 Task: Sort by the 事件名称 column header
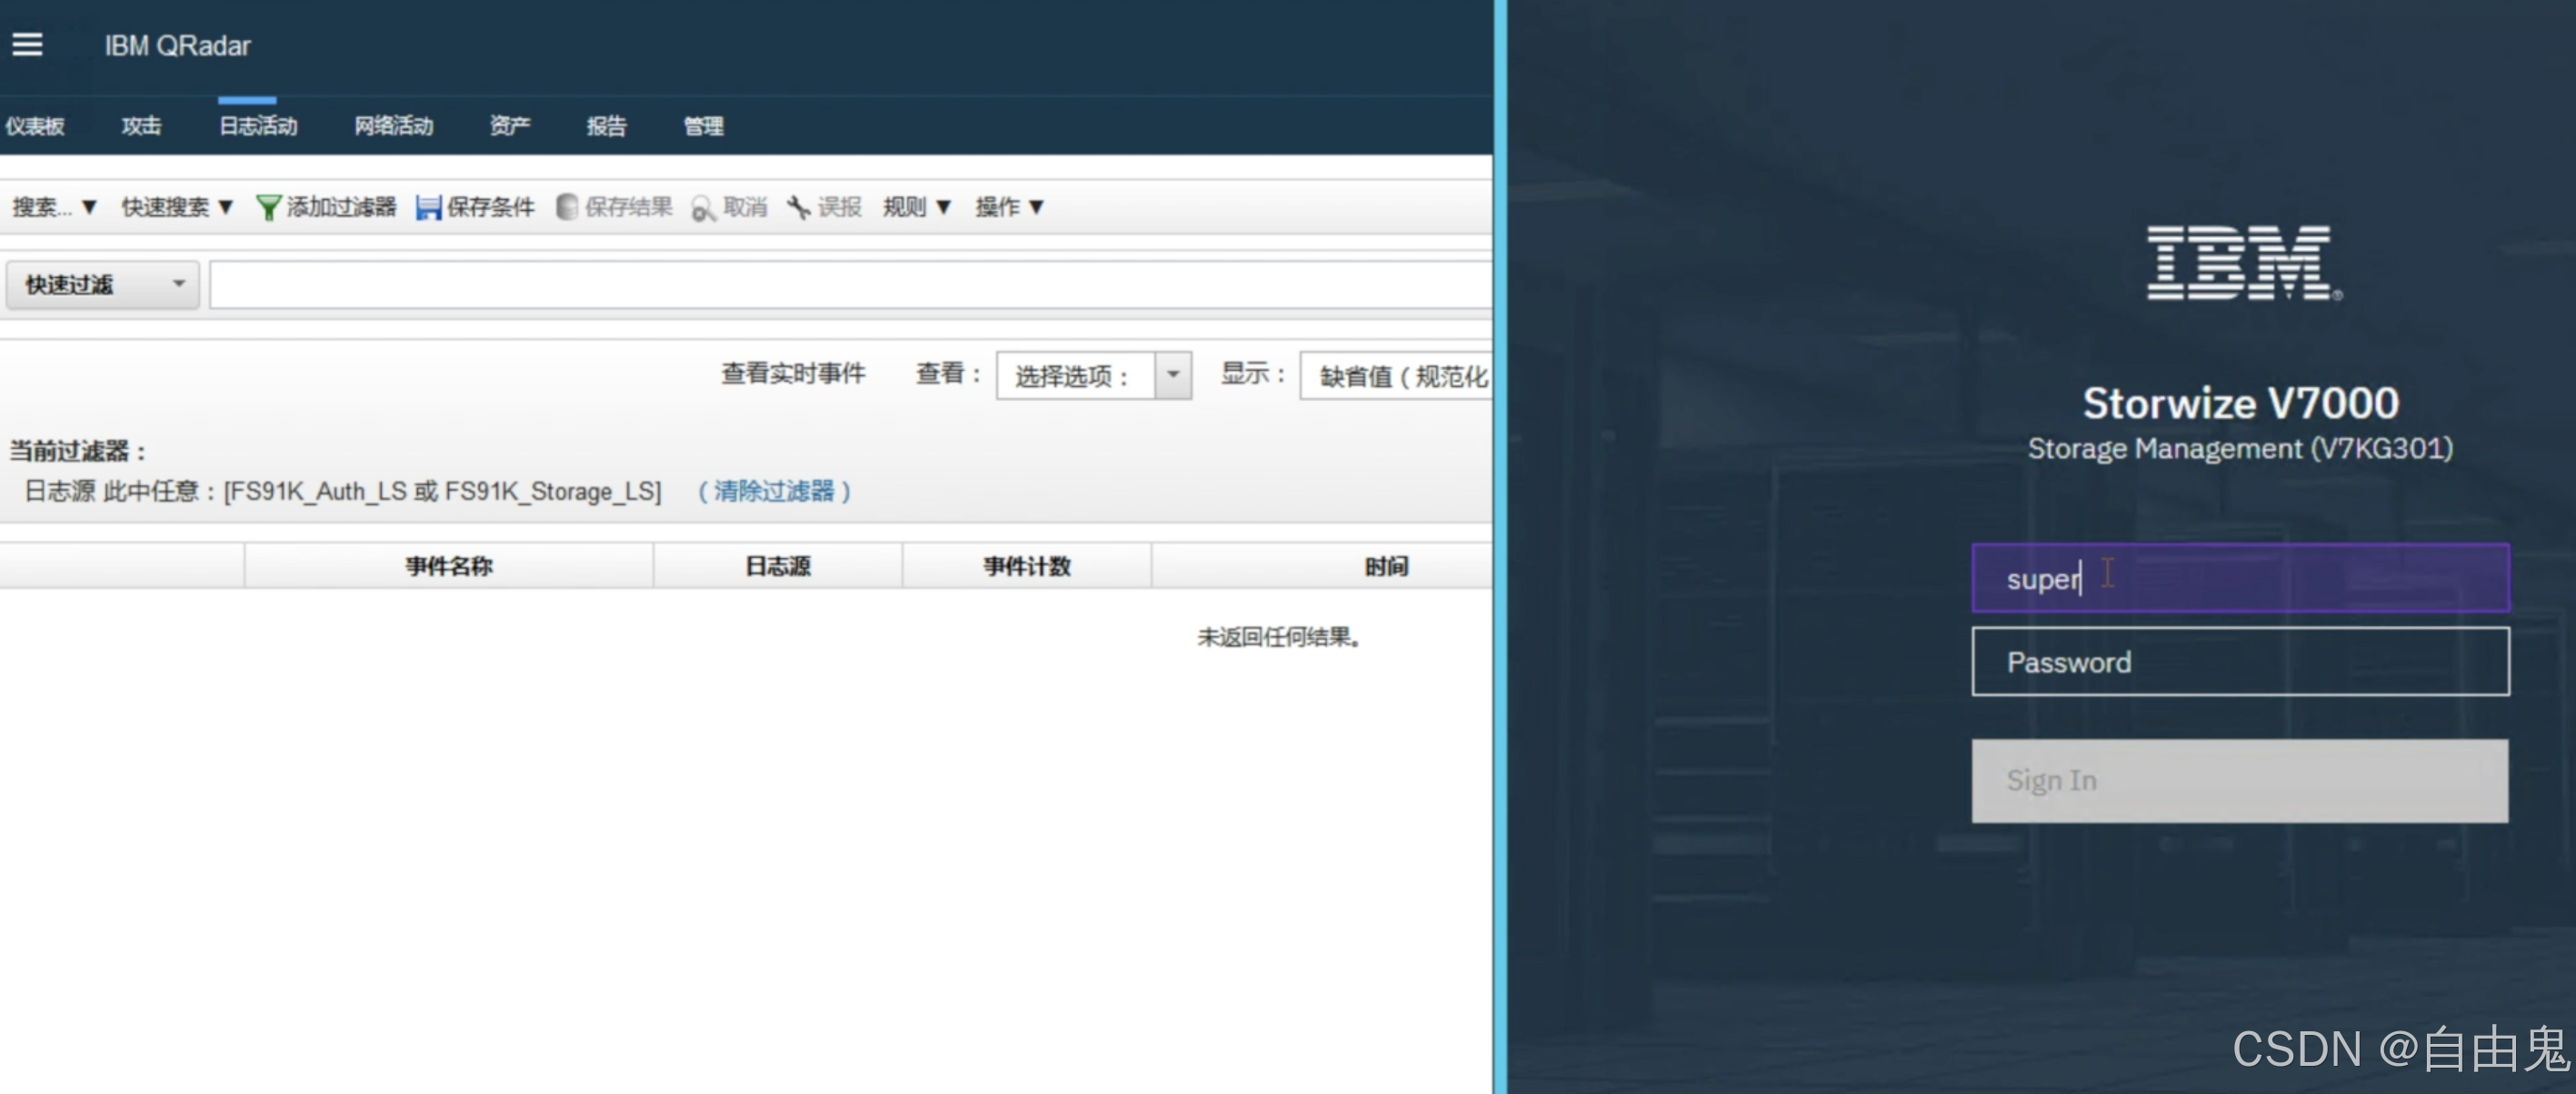coord(449,566)
